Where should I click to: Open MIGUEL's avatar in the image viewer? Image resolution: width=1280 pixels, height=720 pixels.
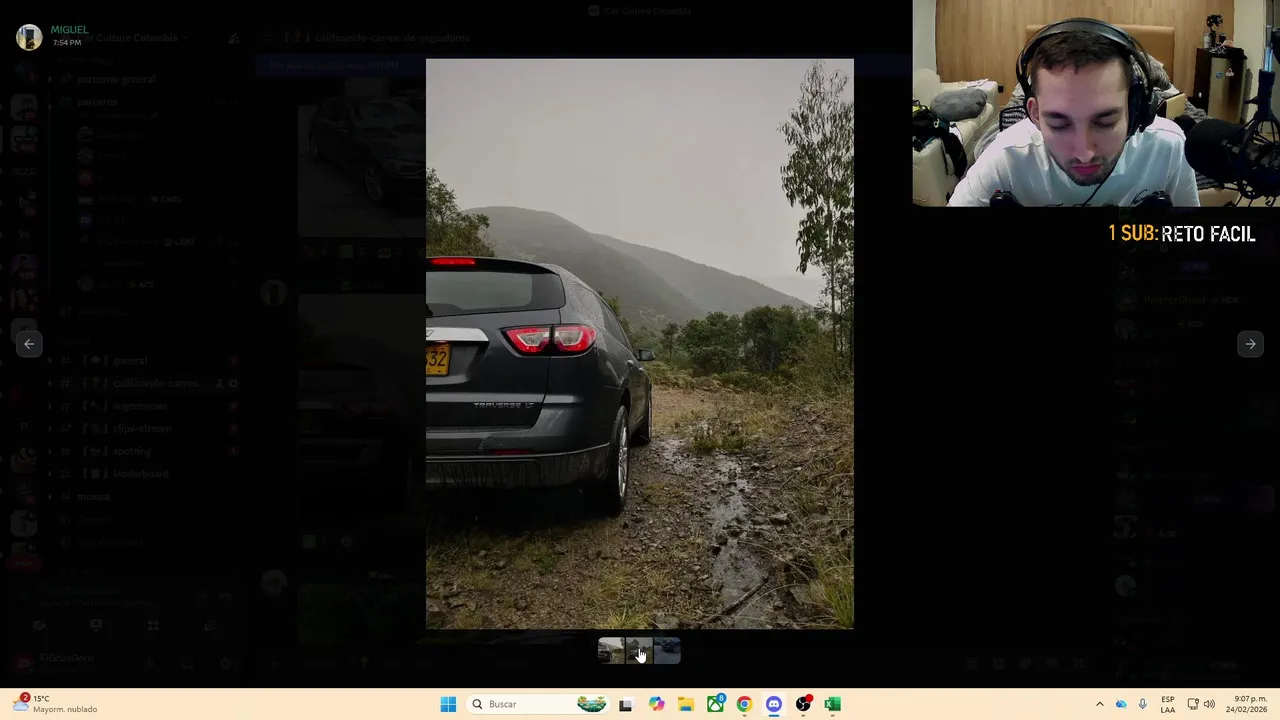29,37
